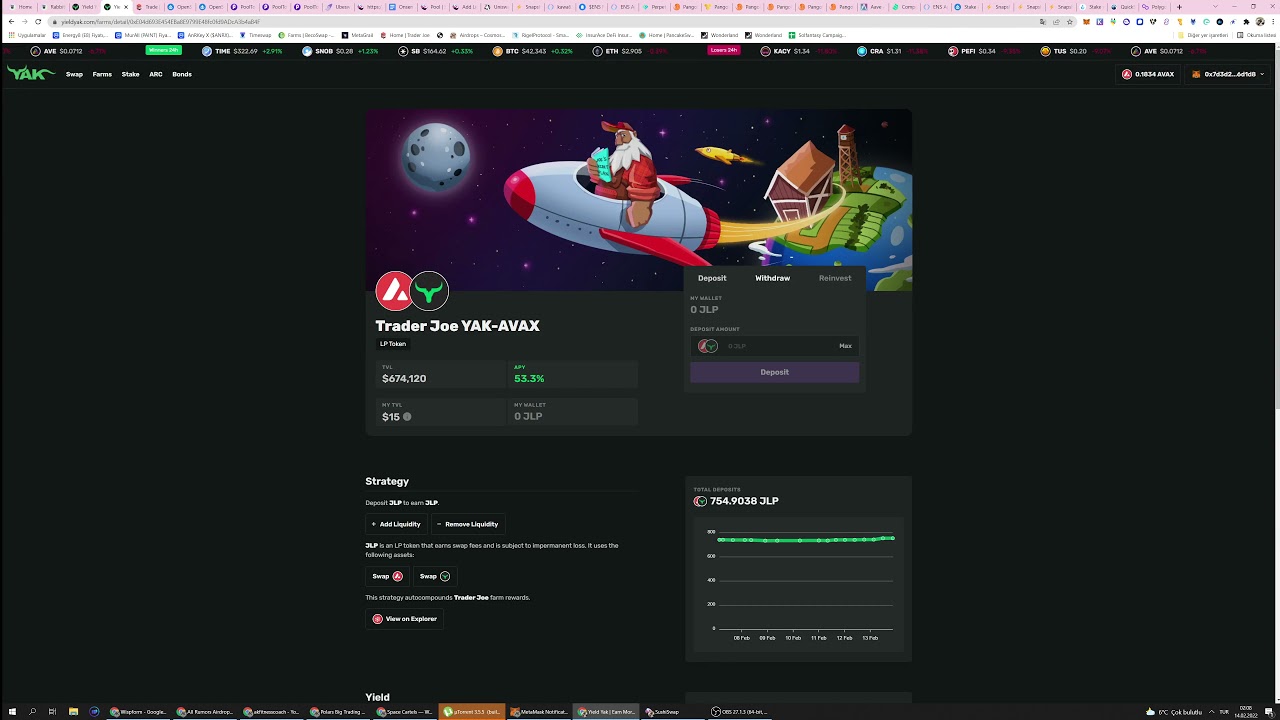Click the info icon next to $15

(407, 417)
